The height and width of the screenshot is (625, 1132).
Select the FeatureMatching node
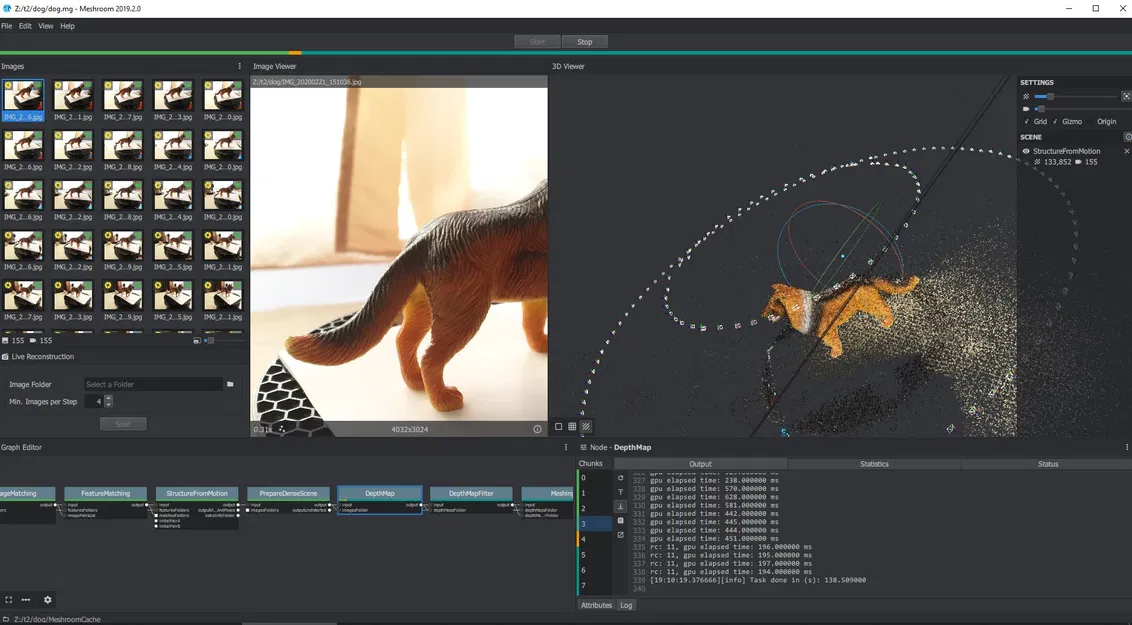coord(105,494)
